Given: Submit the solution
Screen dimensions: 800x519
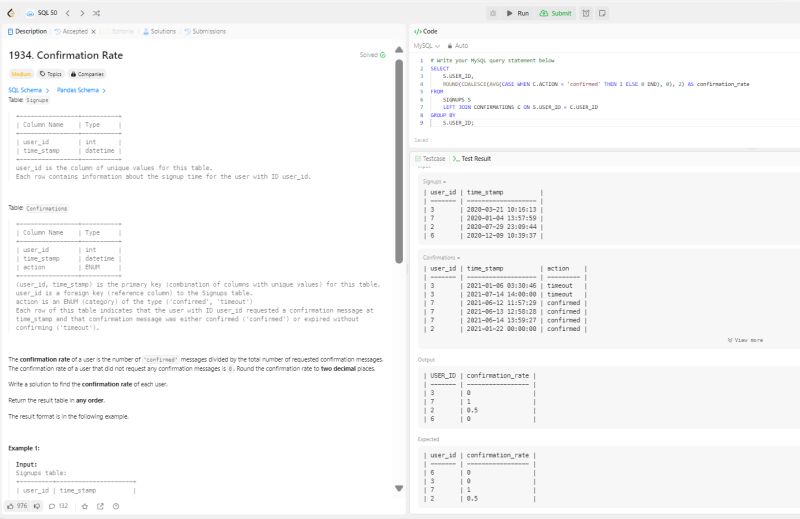Looking at the screenshot, I should [x=556, y=13].
